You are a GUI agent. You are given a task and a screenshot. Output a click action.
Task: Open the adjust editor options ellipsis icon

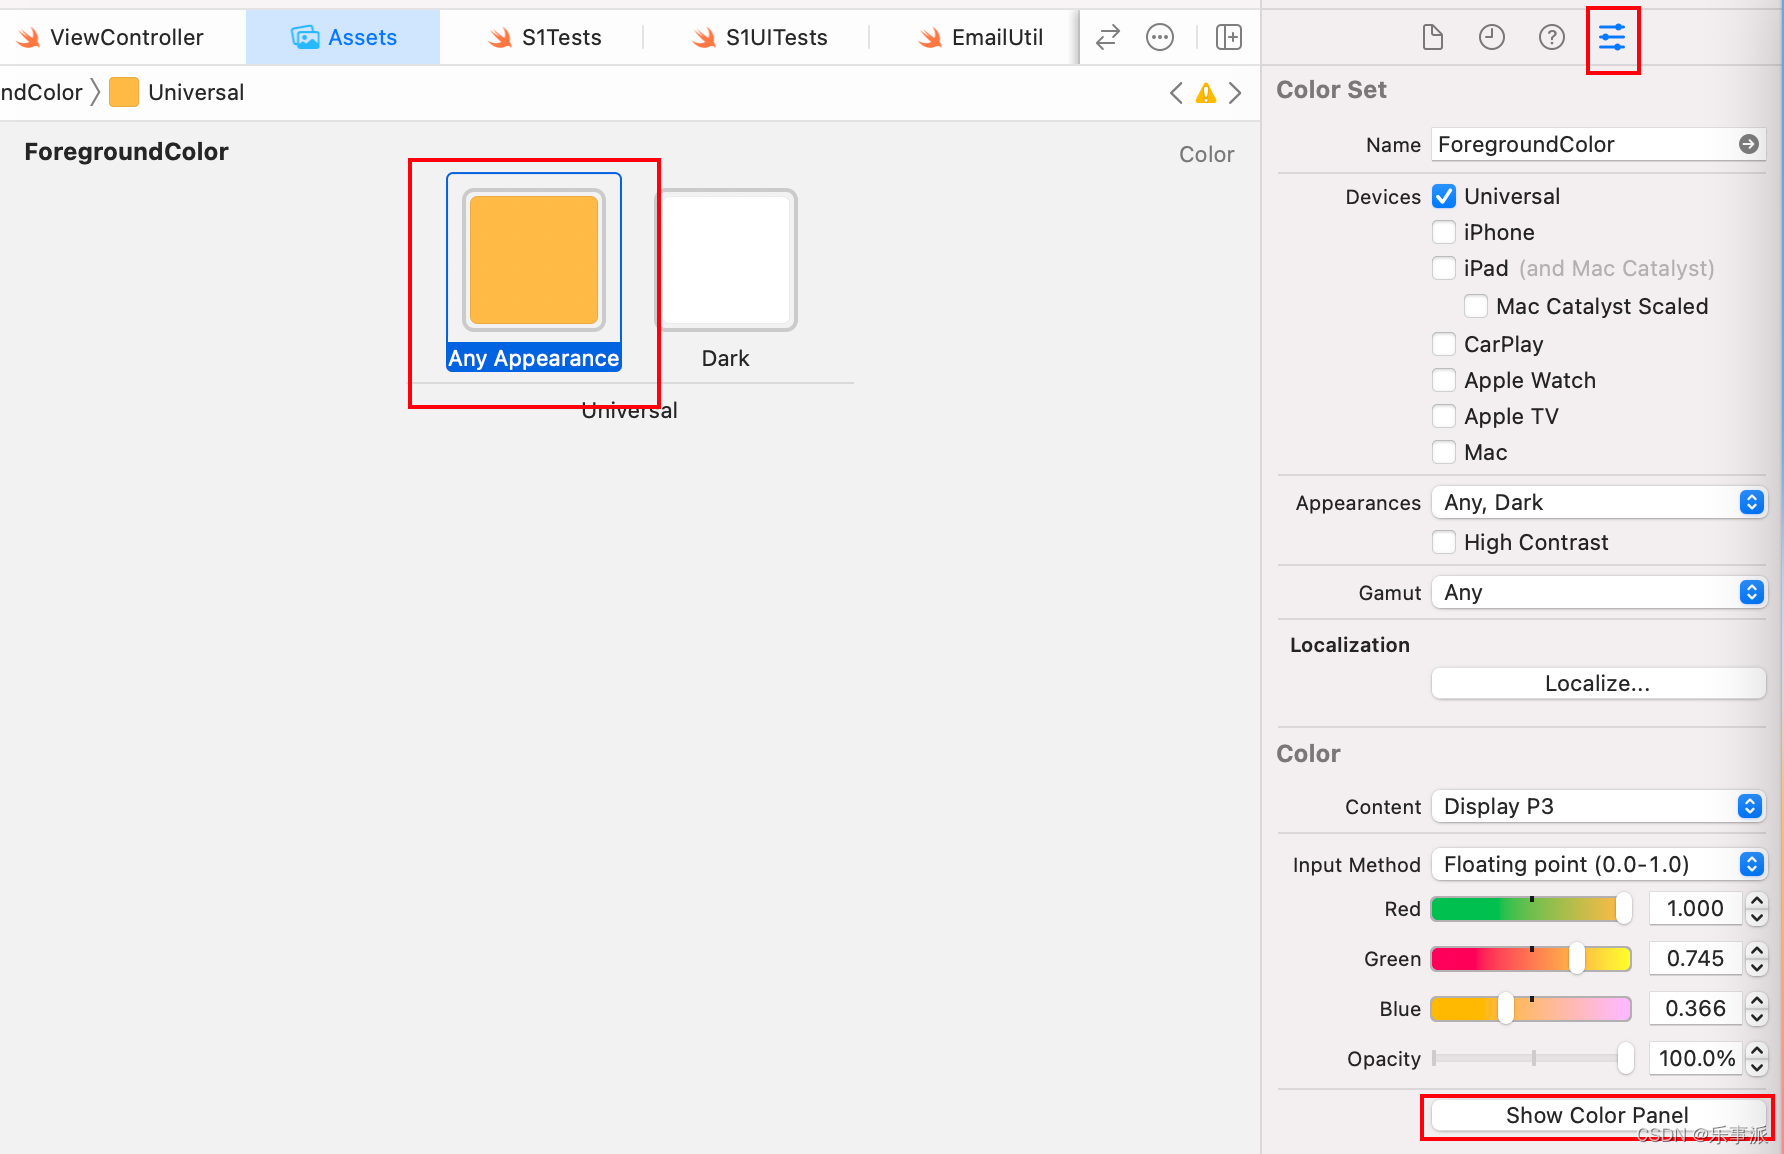tap(1160, 38)
